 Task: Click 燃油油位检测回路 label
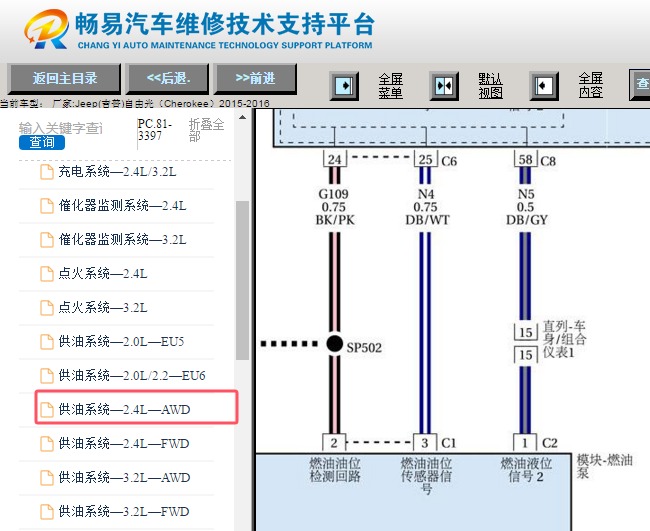[335, 470]
